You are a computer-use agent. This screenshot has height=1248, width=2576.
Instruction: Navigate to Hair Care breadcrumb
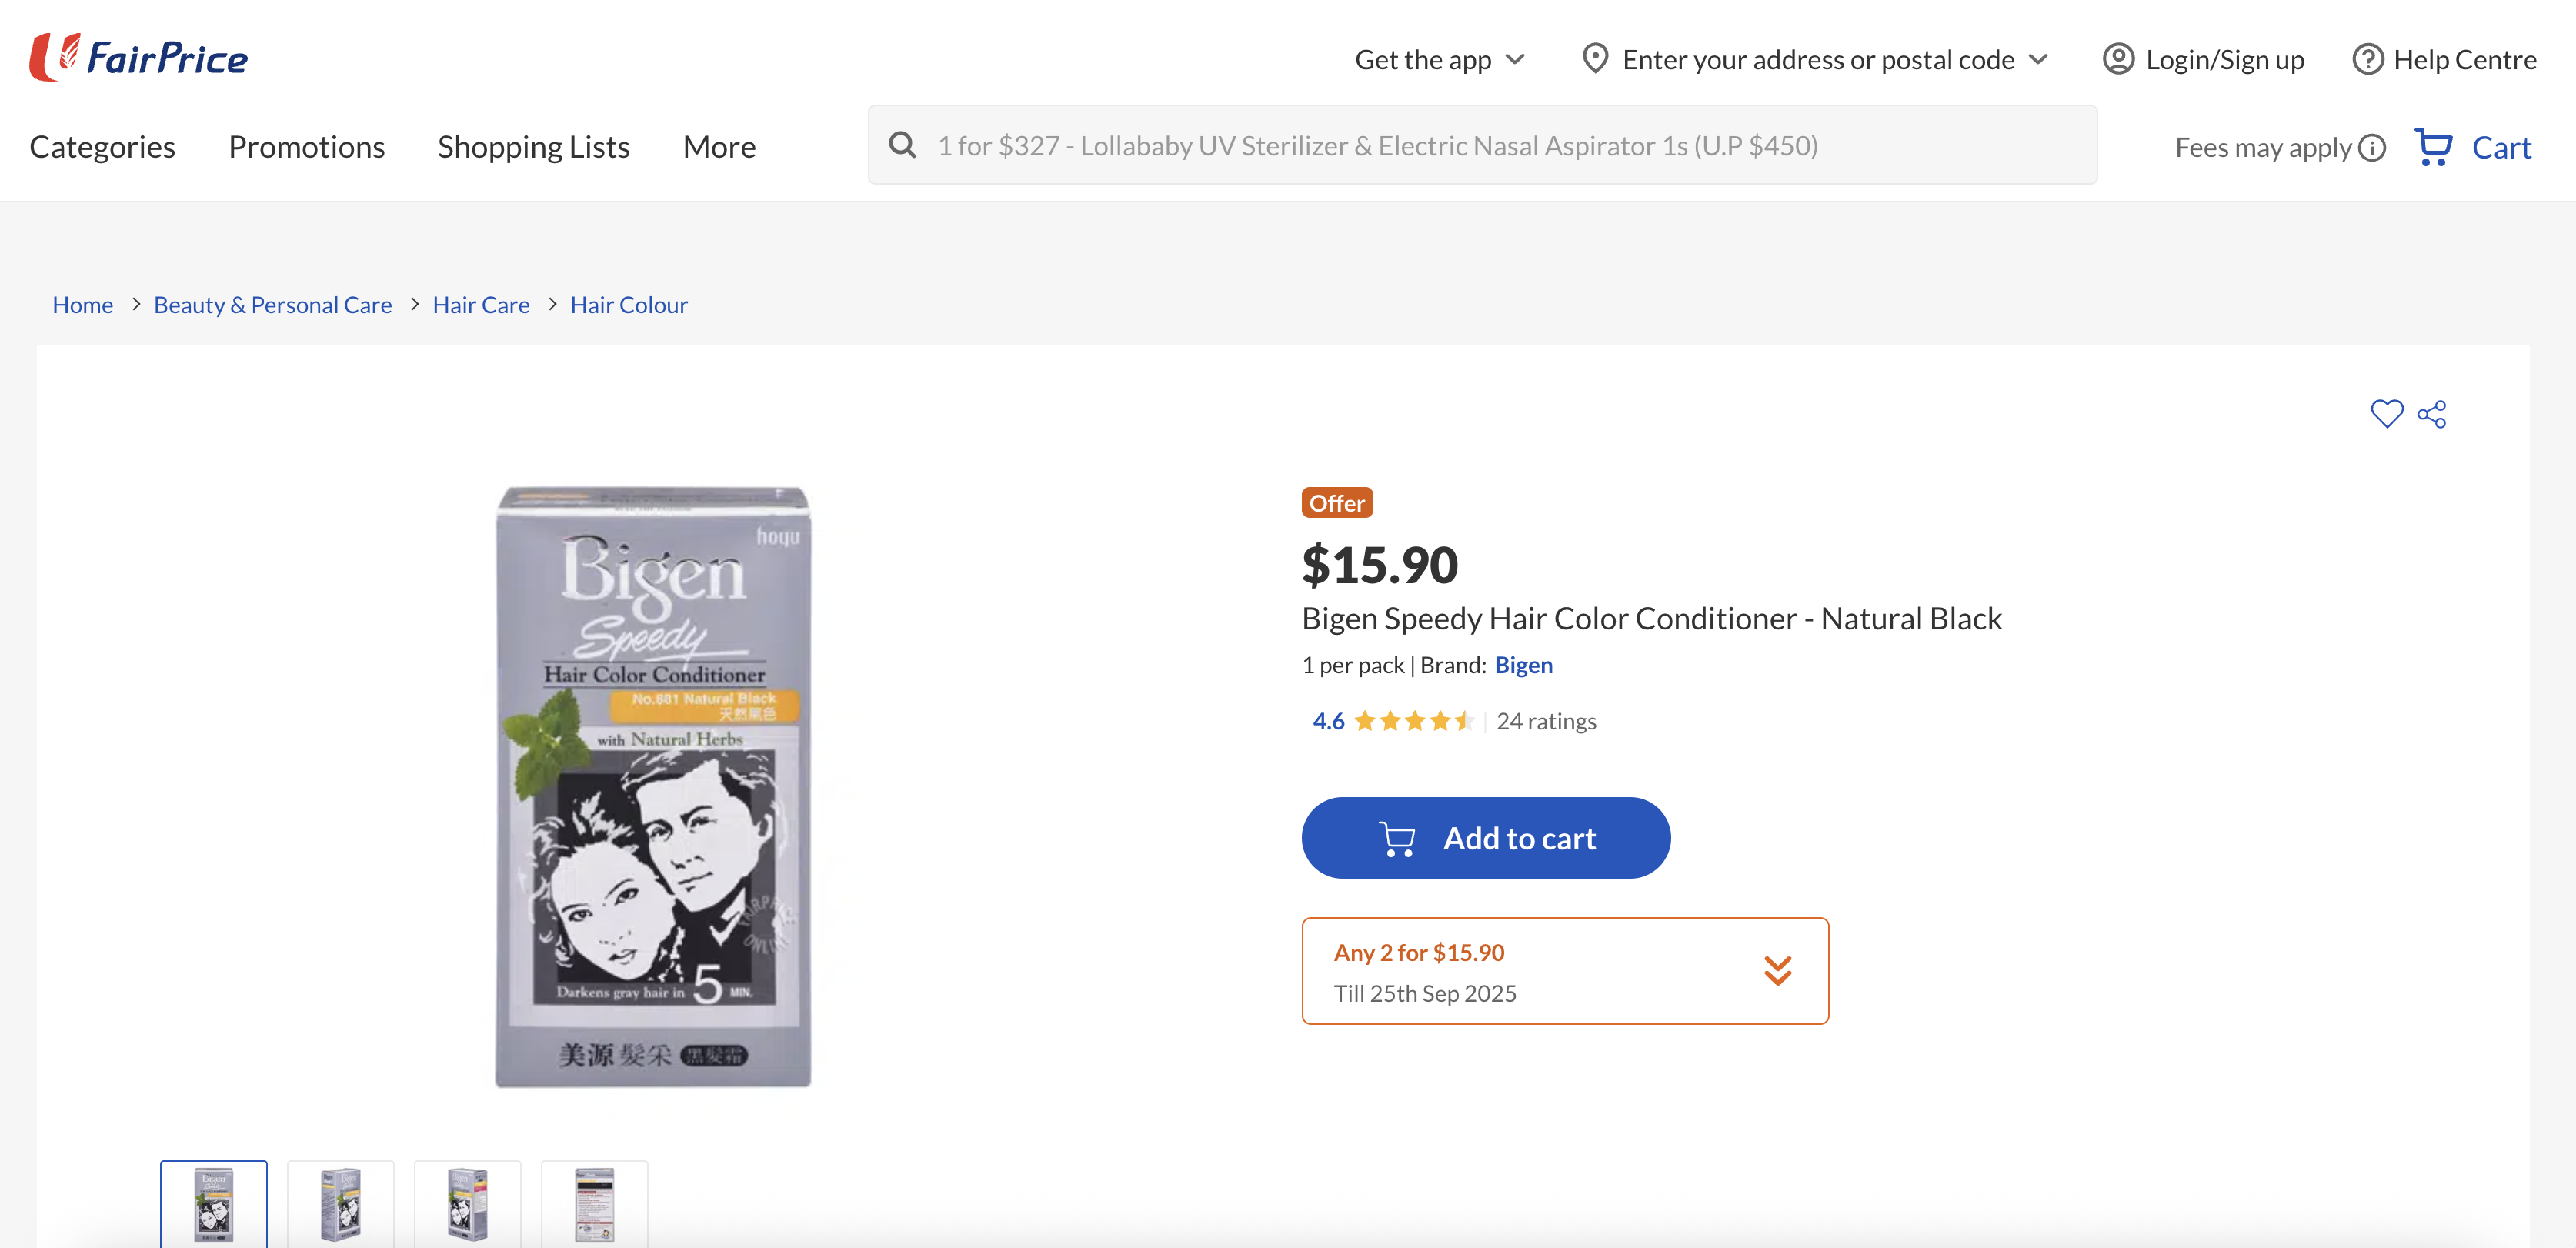tap(481, 305)
